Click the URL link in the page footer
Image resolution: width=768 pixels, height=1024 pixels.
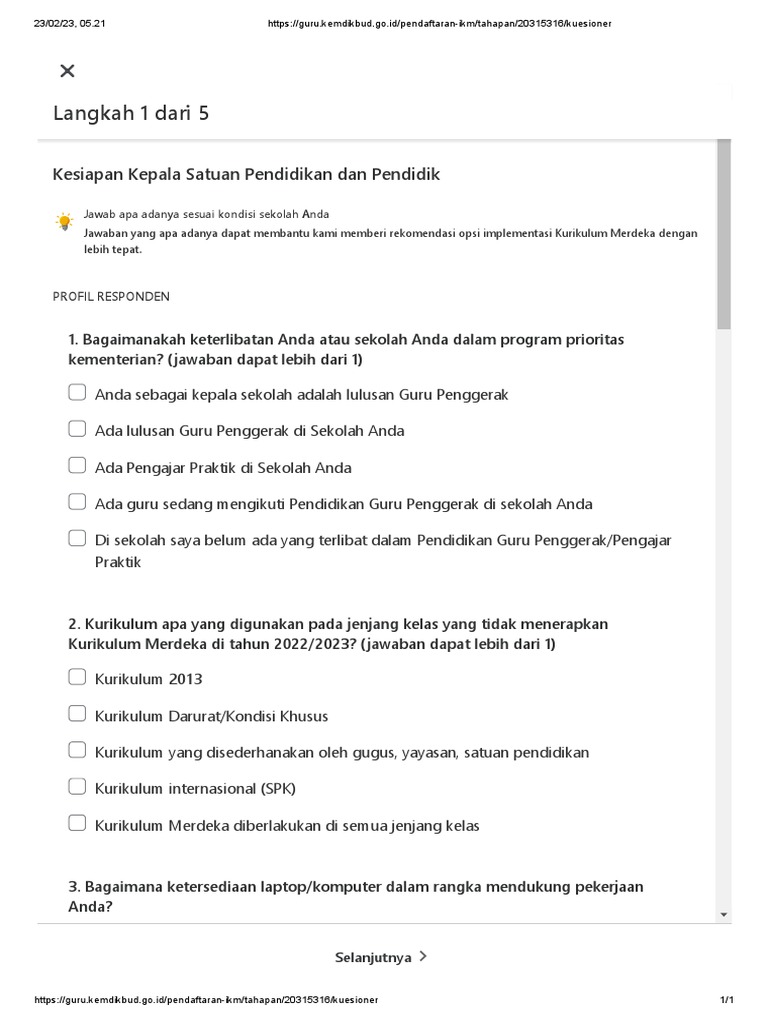pyautogui.click(x=206, y=1000)
